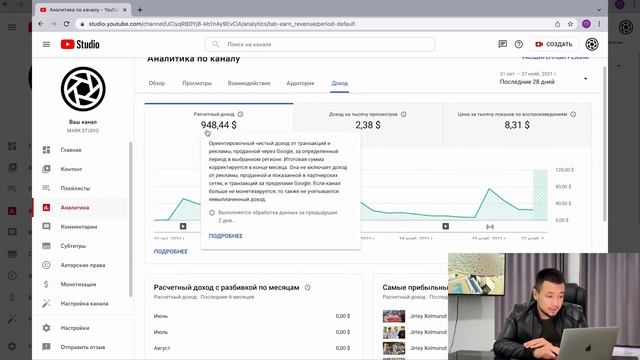Click ПОДРОБНЕЕ link inside the tooltip
Screen dimensions: 640x360
click(226, 236)
